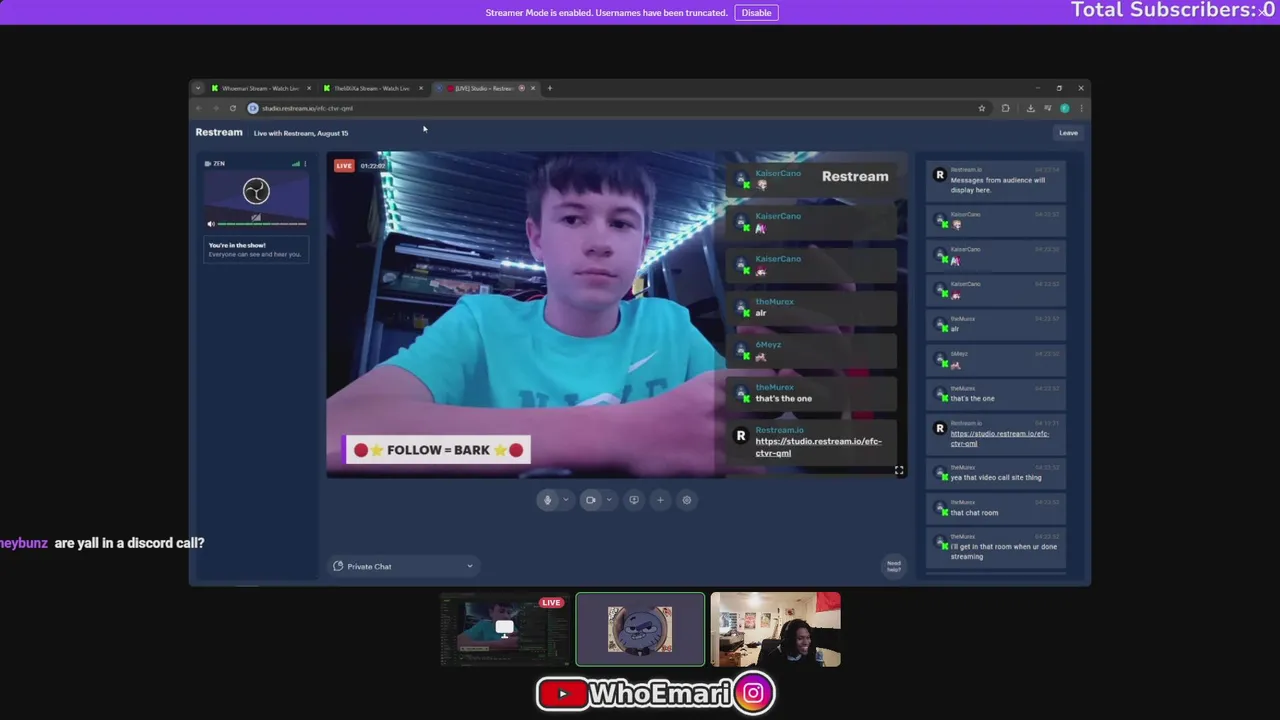Image resolution: width=1280 pixels, height=720 pixels.
Task: Select the LIVE Studio Restream browser tab
Action: [484, 88]
